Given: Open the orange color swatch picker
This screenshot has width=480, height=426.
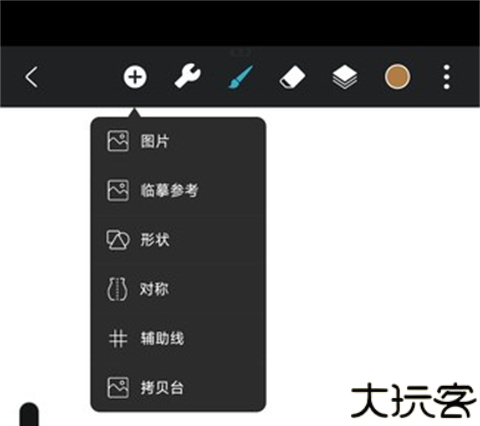Looking at the screenshot, I should (x=397, y=77).
